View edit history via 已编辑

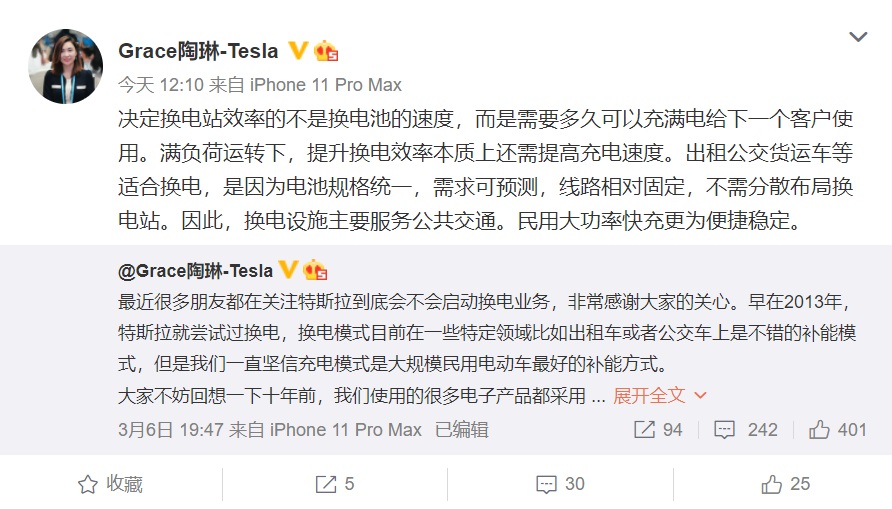(462, 429)
